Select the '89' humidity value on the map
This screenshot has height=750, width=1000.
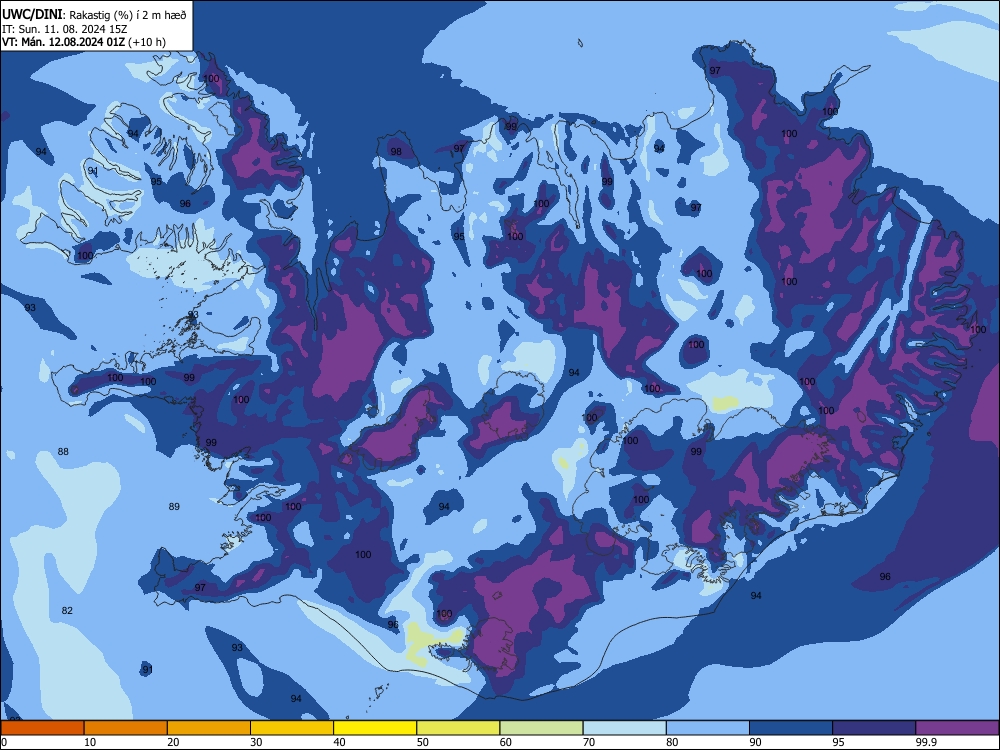tap(174, 506)
